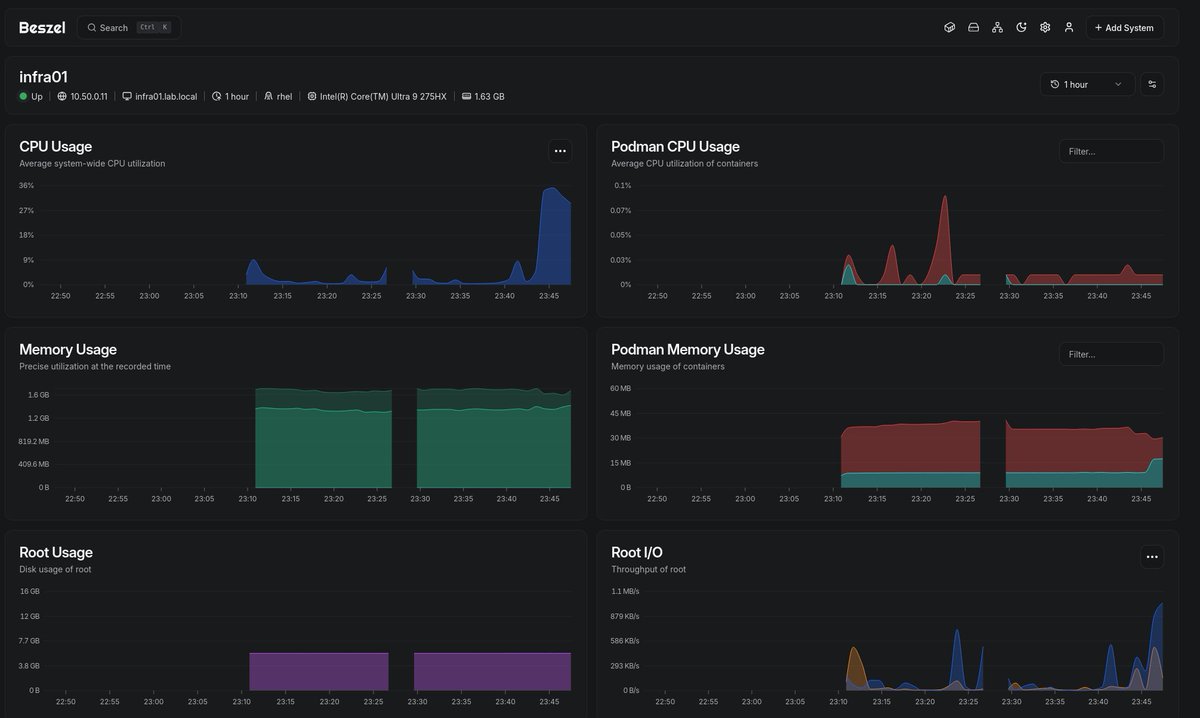The height and width of the screenshot is (718, 1200).
Task: Click the blue CPU usage peak near 23:45
Action: point(553,235)
